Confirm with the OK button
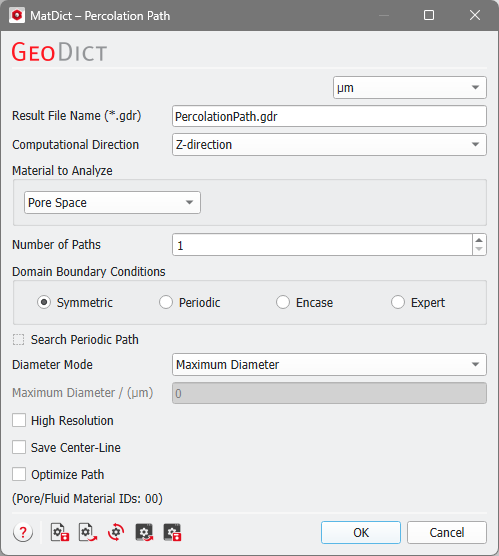The image size is (499, 556). tap(361, 532)
